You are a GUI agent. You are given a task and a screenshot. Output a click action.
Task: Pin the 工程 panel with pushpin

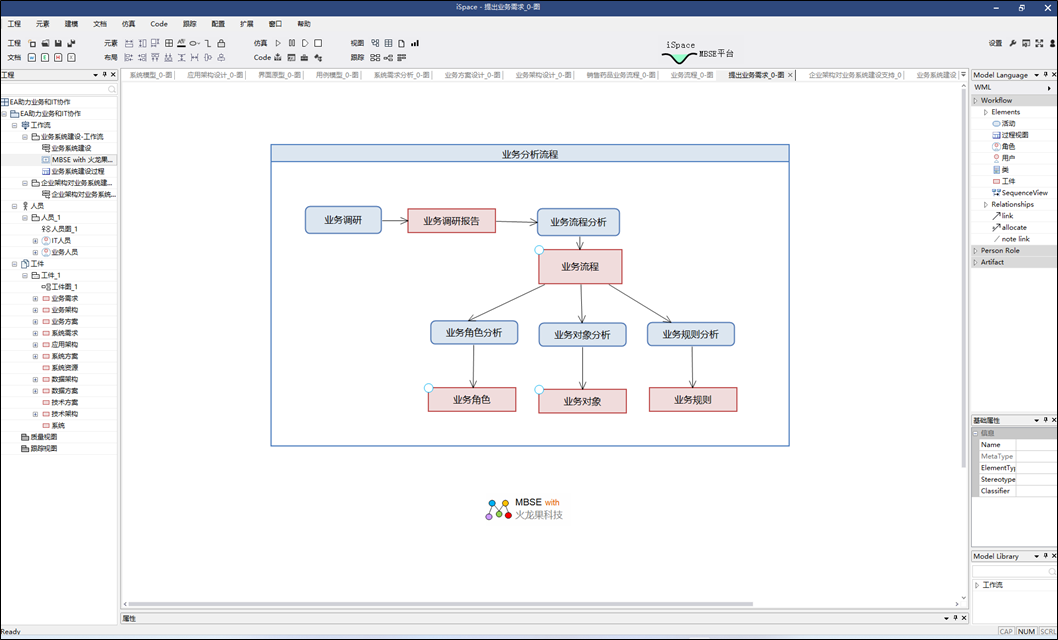point(104,75)
